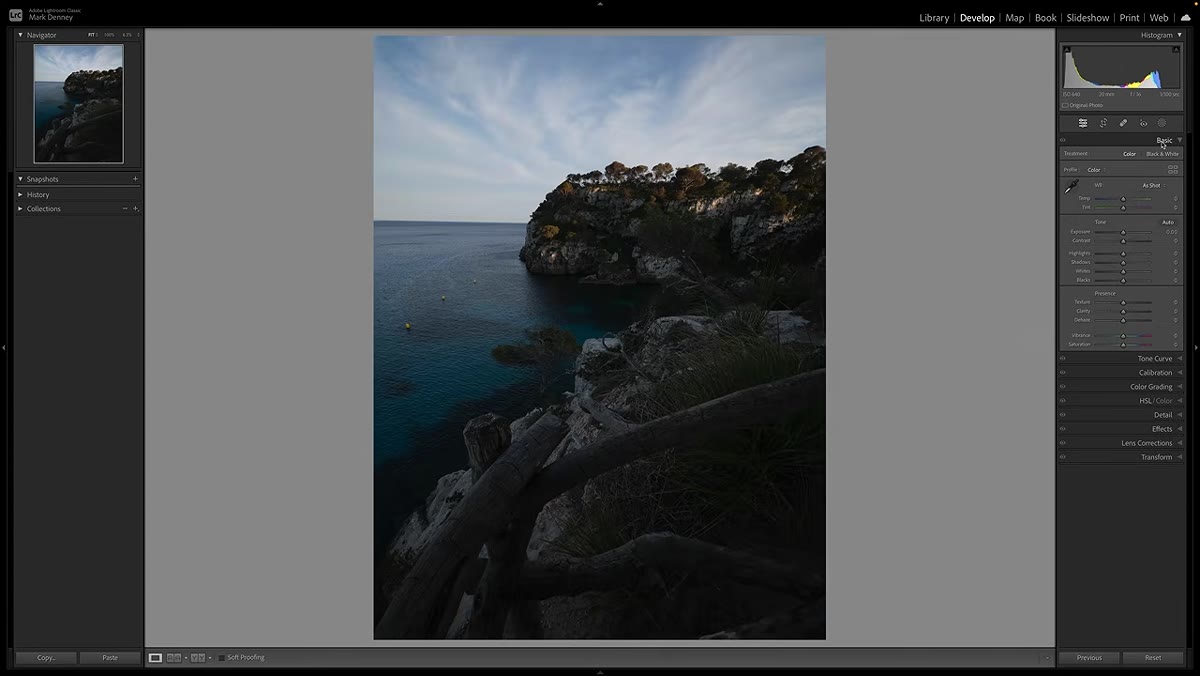Toggle Effects panel visibility eye
This screenshot has width=1200, height=676.
tap(1063, 428)
